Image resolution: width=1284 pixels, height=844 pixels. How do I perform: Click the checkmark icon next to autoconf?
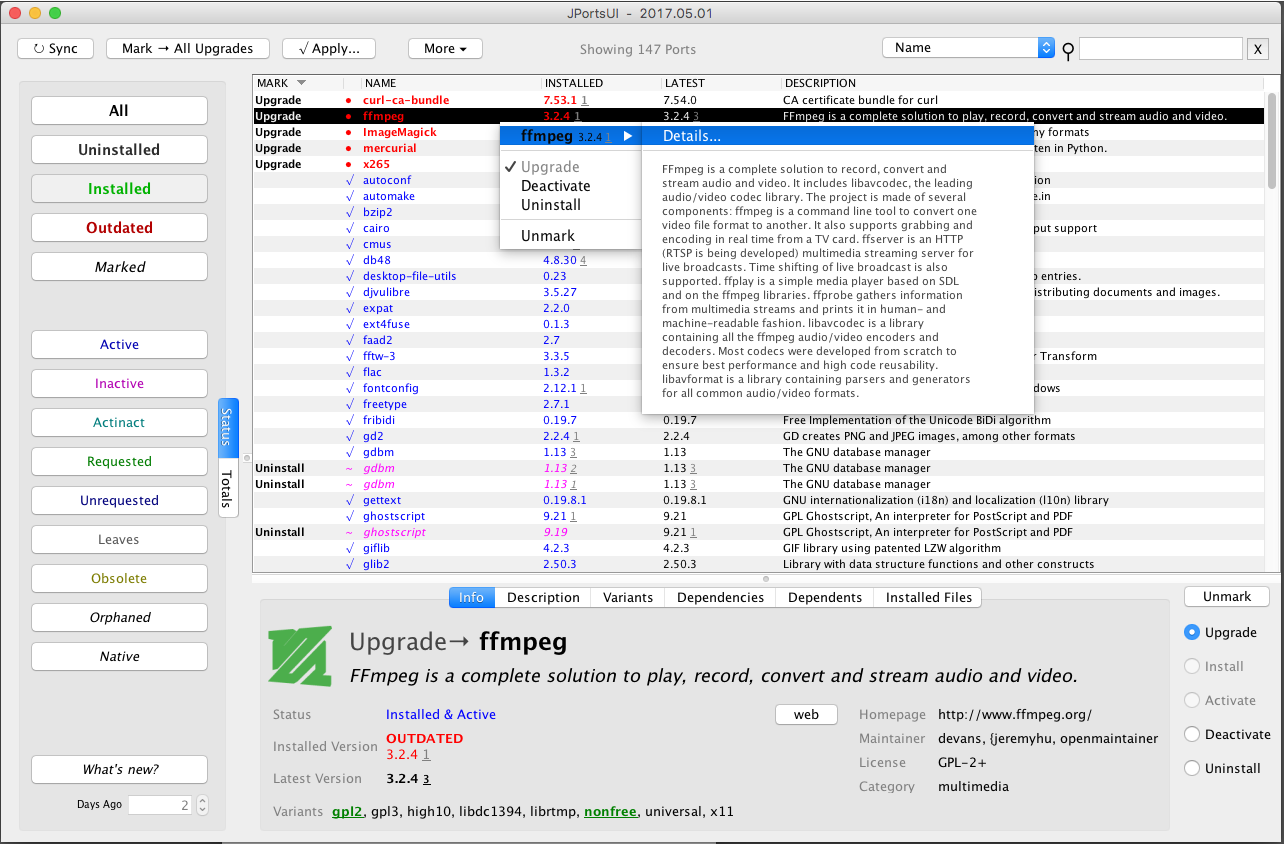coord(349,180)
